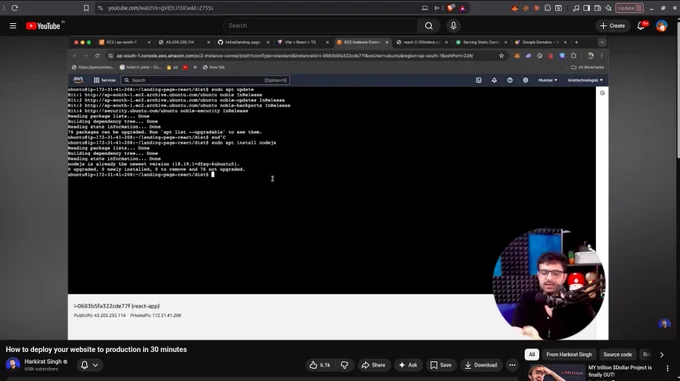The image size is (680, 381).
Task: Click the Ask button
Action: pyautogui.click(x=408, y=365)
